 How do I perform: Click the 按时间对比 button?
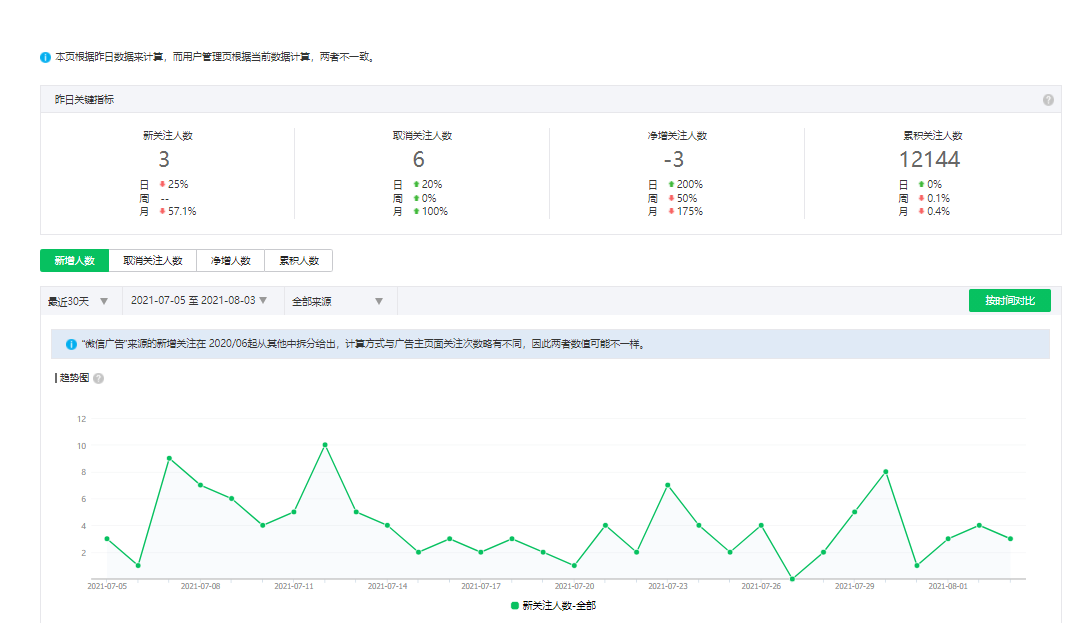[1009, 301]
